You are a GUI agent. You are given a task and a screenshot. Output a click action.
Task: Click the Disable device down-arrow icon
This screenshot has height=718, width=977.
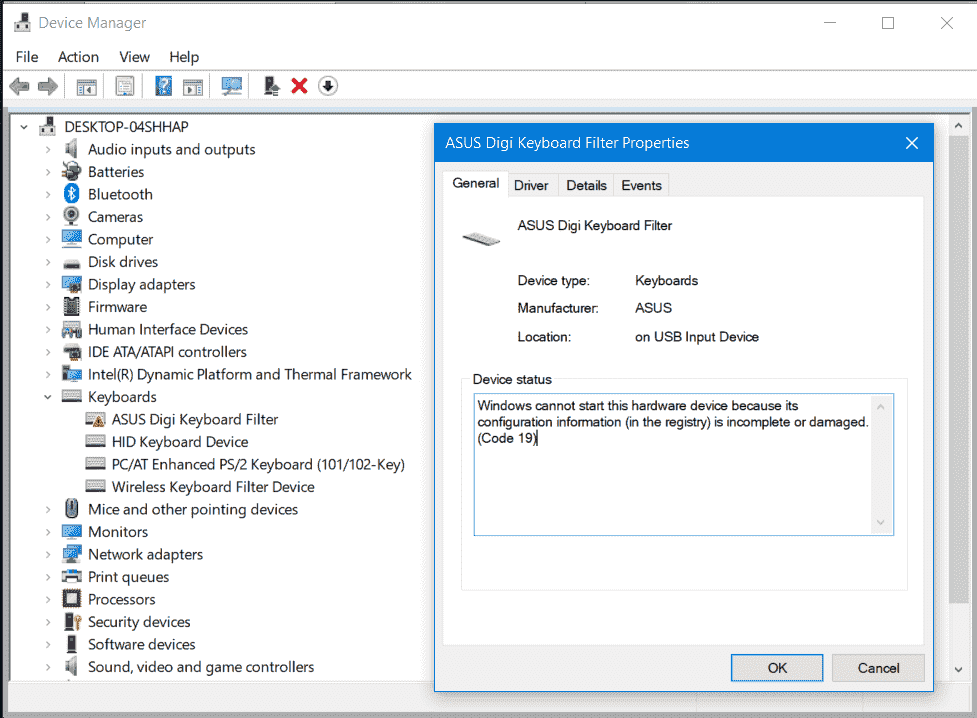pyautogui.click(x=328, y=86)
